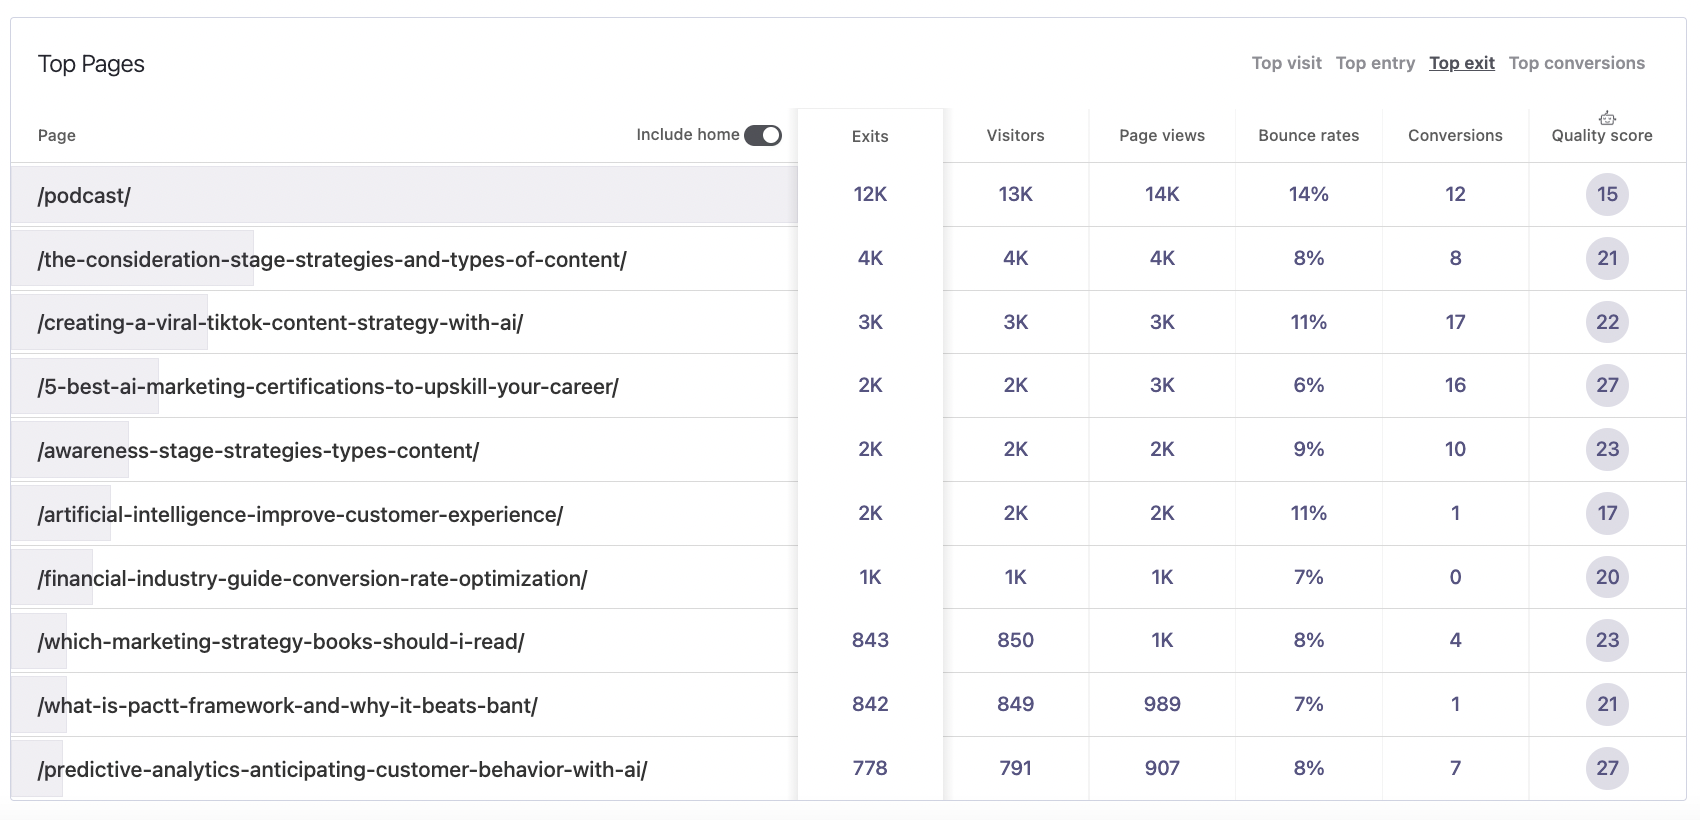
Task: Click the viral TikTok content strategy page
Action: click(x=280, y=323)
